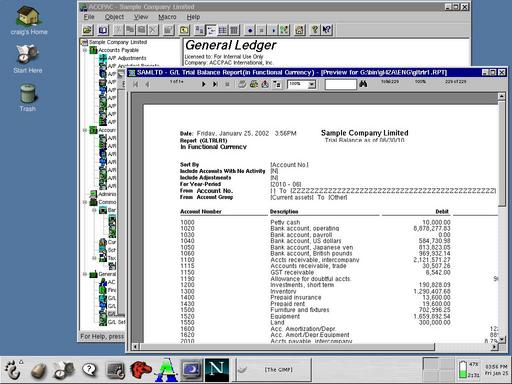Click debit value 10,000.00

436,222
